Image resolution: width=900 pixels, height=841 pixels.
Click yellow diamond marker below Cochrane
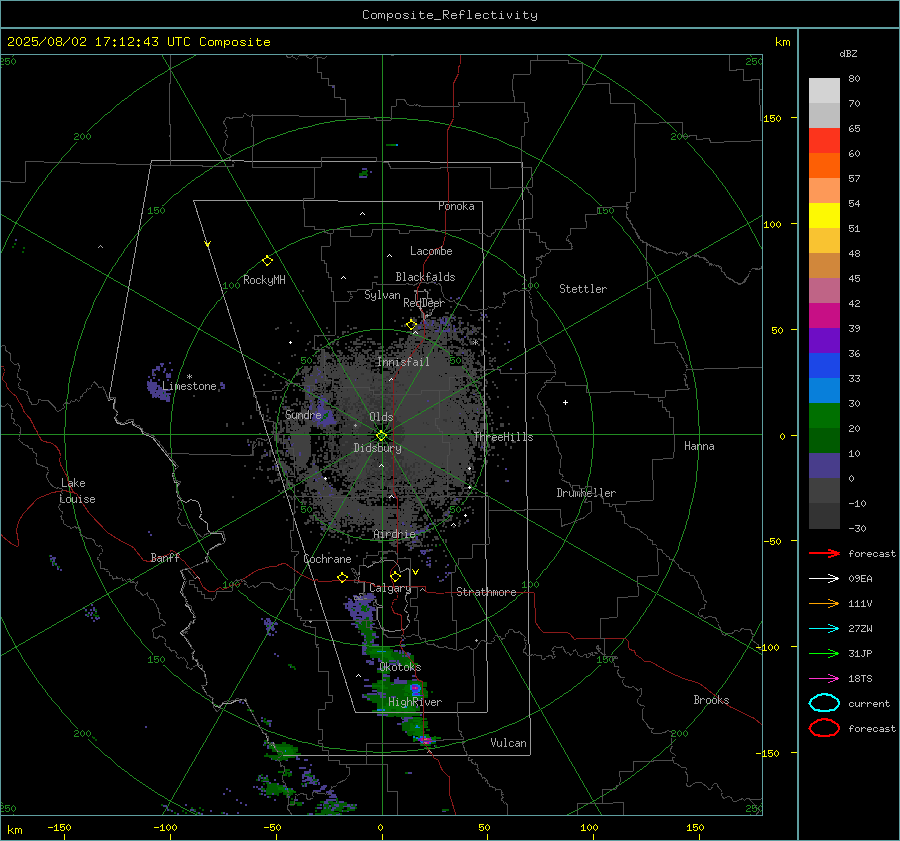point(342,577)
